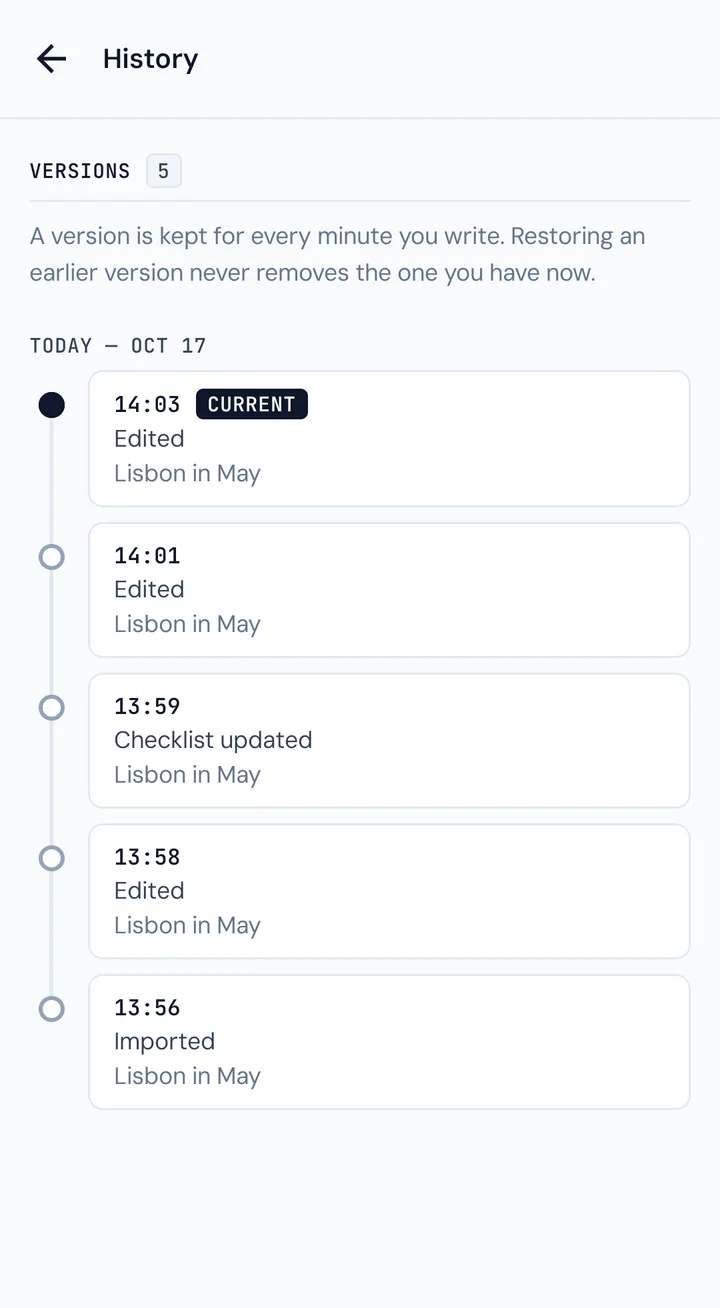
Task: Select the 13:59 timeline circle marker
Action: pos(51,708)
